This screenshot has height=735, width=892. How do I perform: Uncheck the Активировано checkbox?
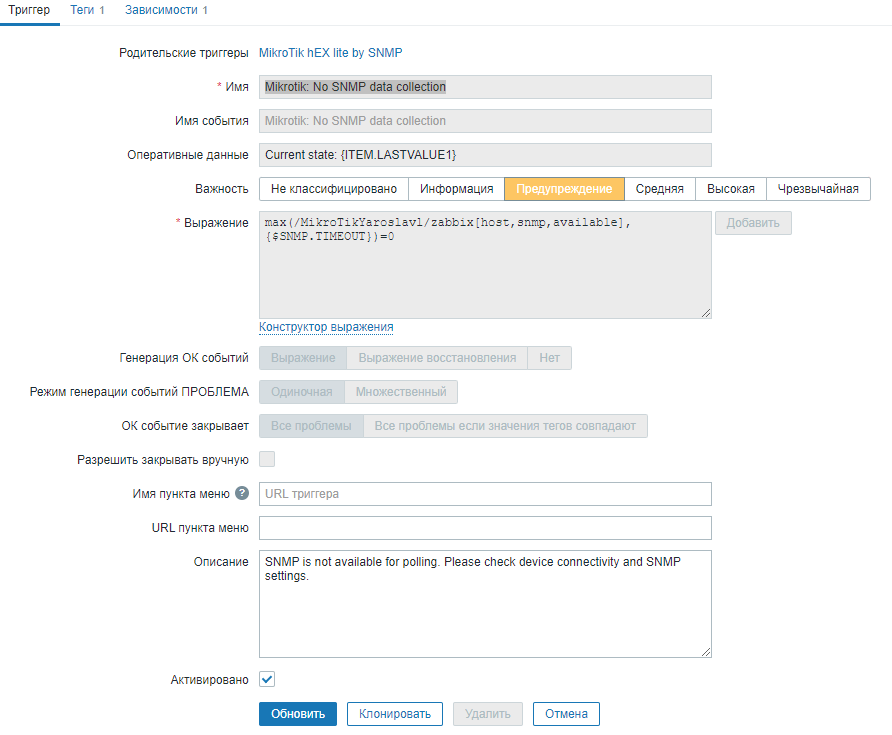pos(267,680)
